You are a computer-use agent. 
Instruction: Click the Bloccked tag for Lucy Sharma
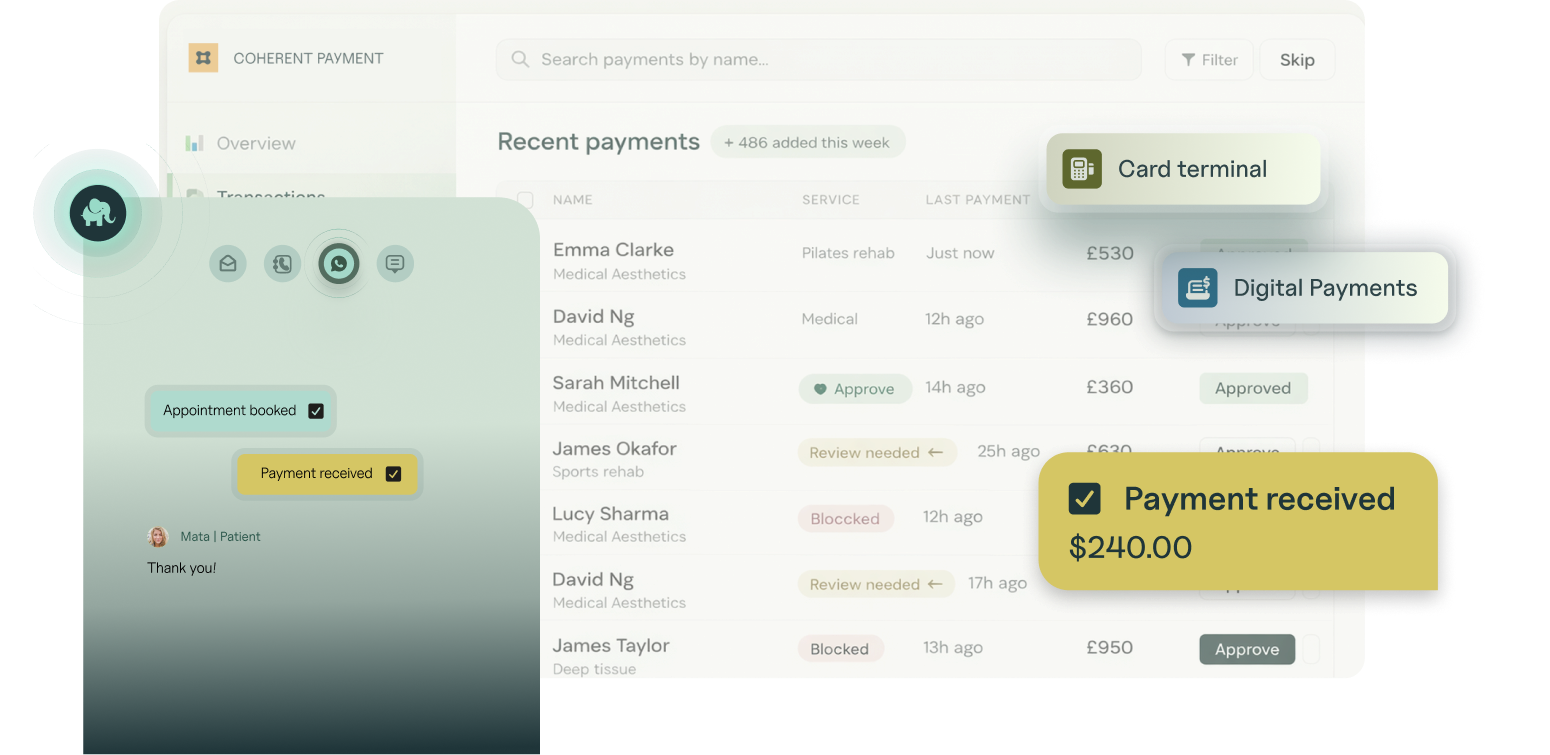tap(845, 519)
